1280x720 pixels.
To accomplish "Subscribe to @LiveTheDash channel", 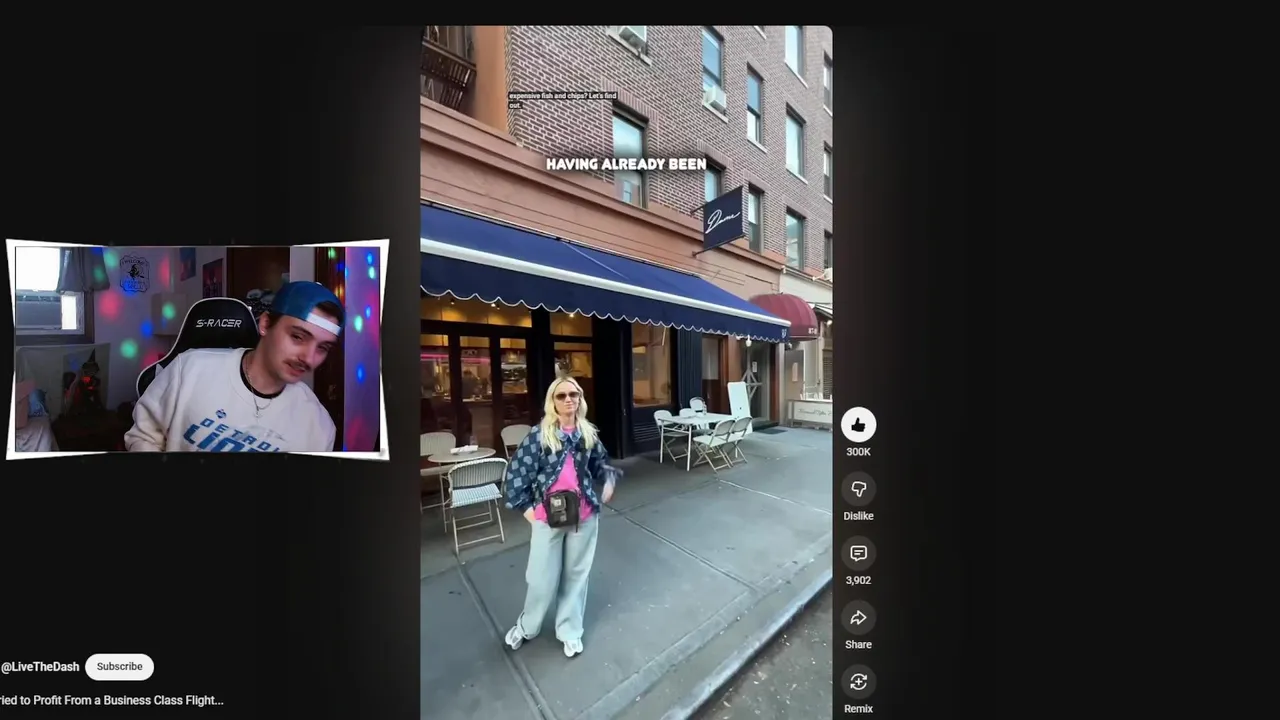I will (x=119, y=667).
